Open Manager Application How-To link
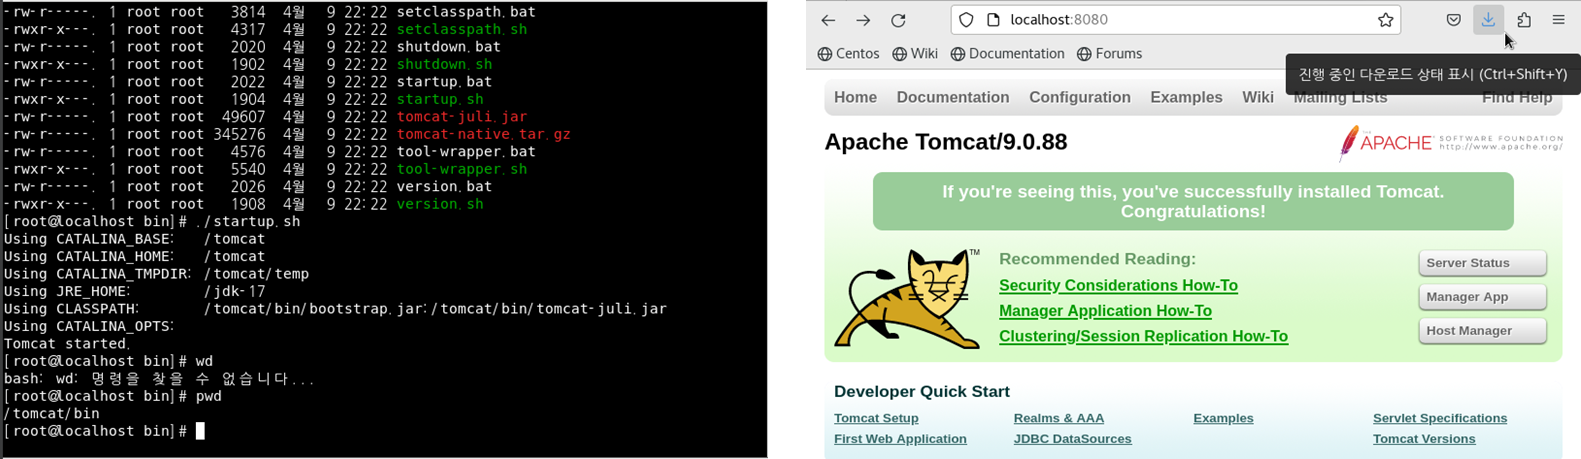 (1105, 311)
